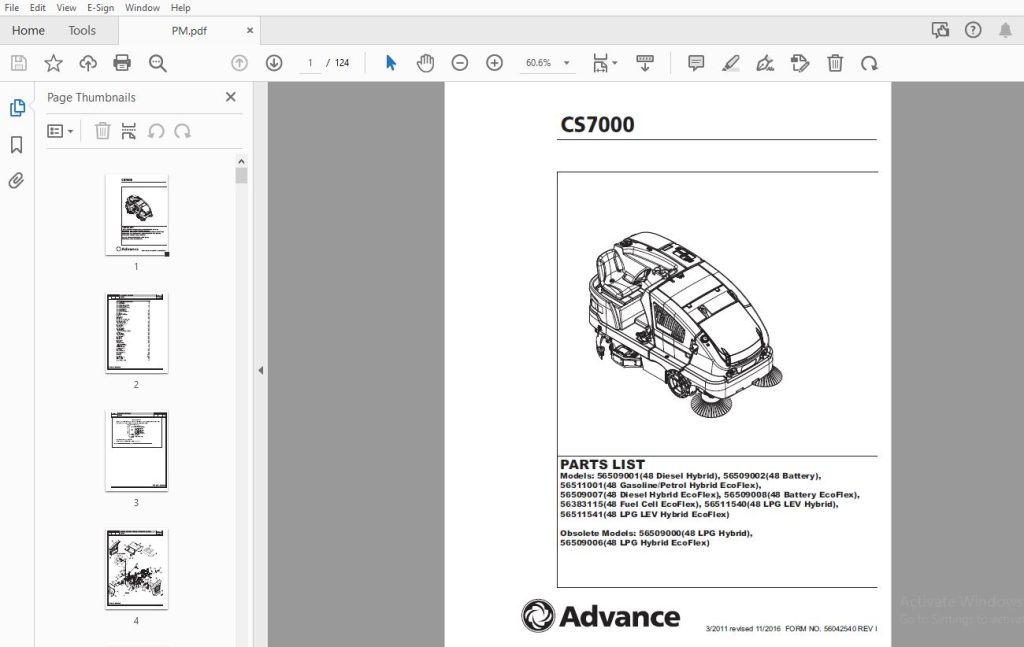Open the Add comment sticky note tool

pyautogui.click(x=696, y=63)
